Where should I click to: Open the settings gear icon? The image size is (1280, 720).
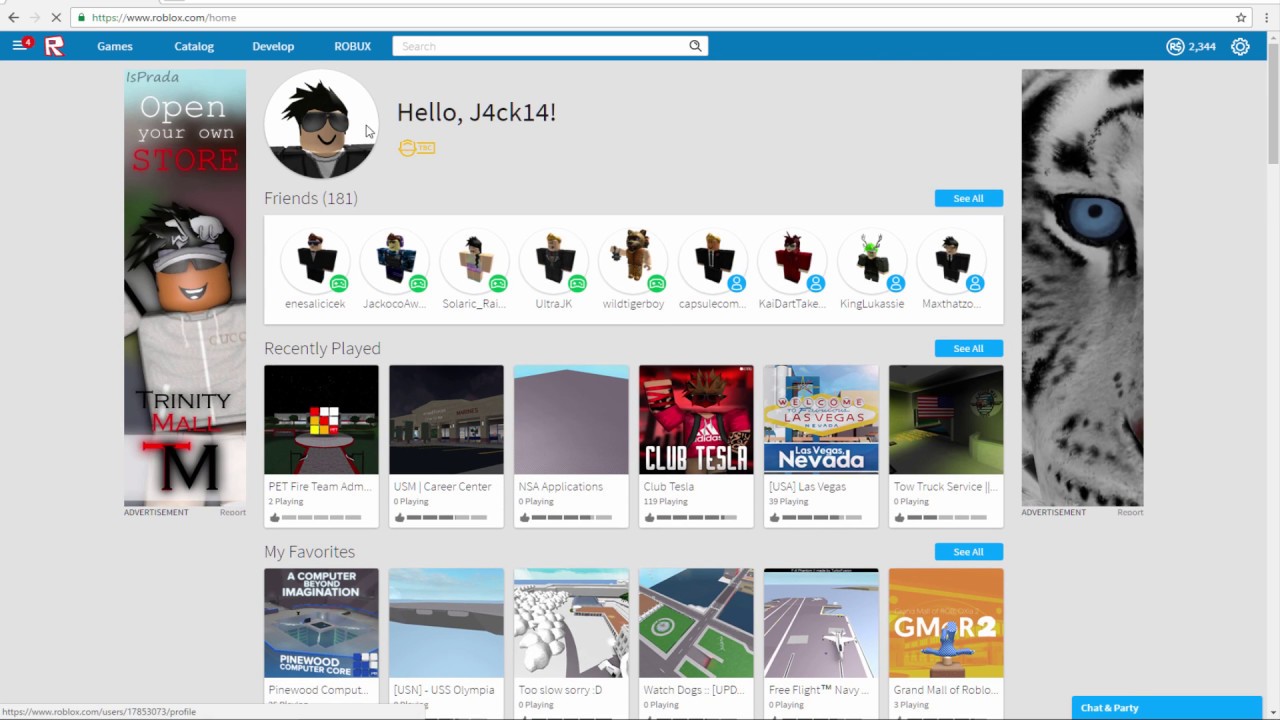point(1240,46)
